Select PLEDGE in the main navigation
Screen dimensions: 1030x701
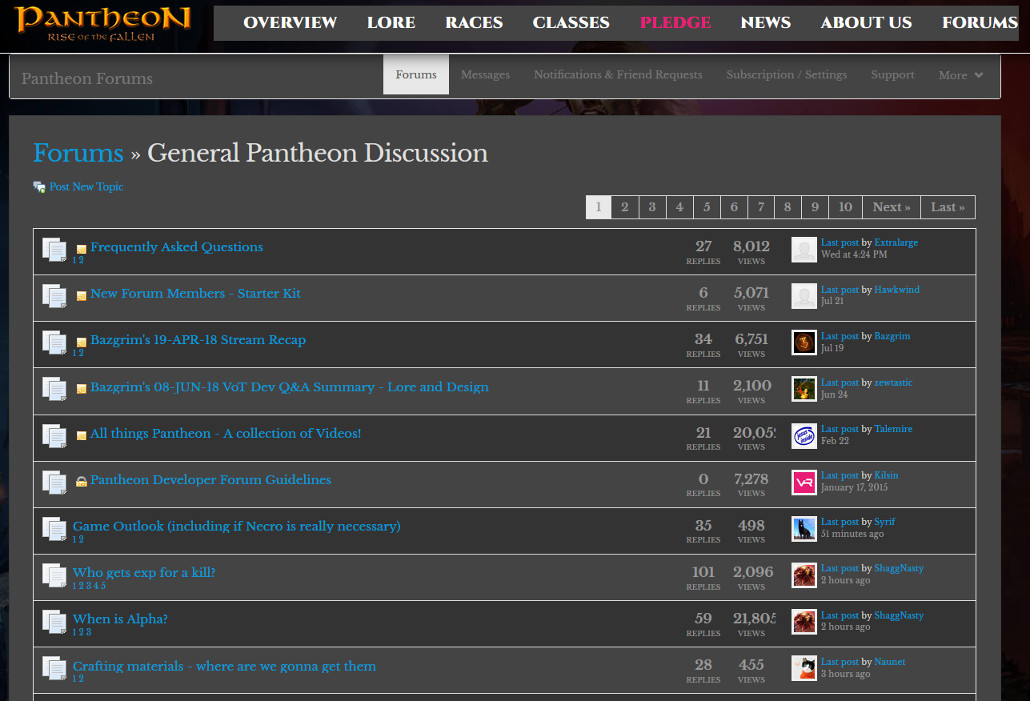675,22
